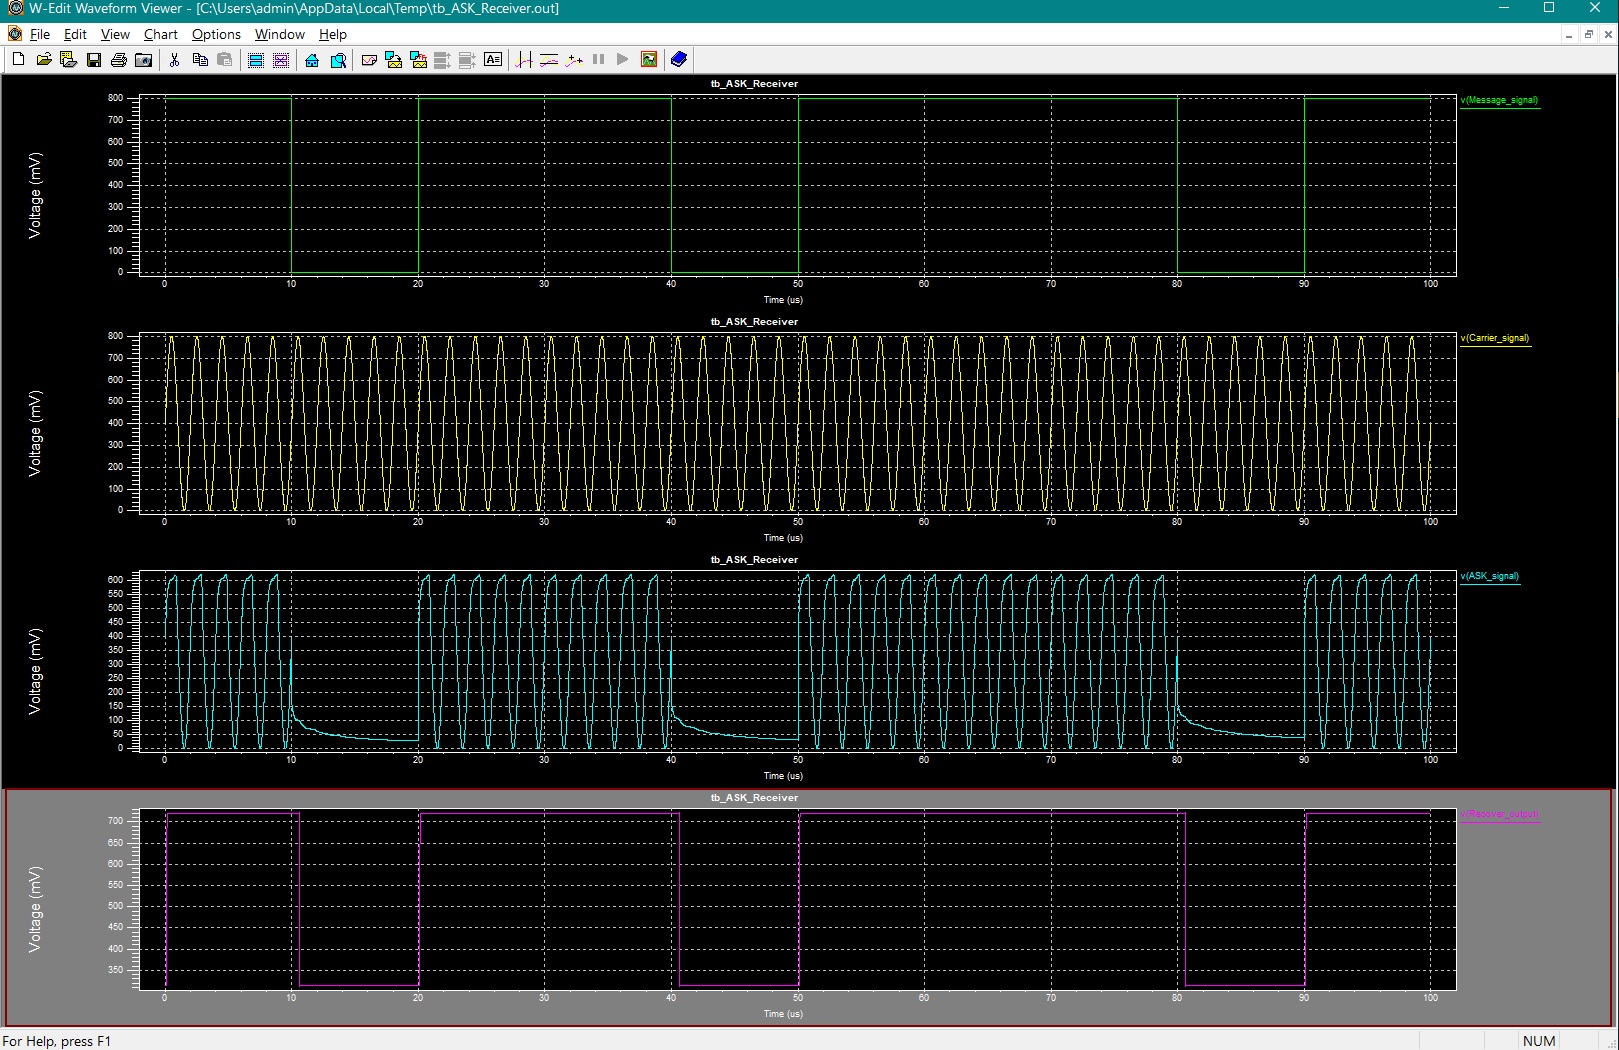Click the Home view icon
1619x1050 pixels.
coord(312,60)
